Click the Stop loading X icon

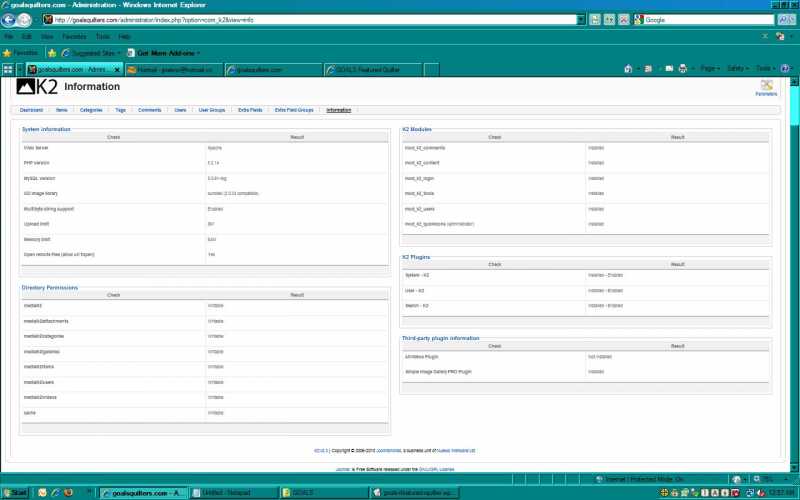(x=623, y=20)
